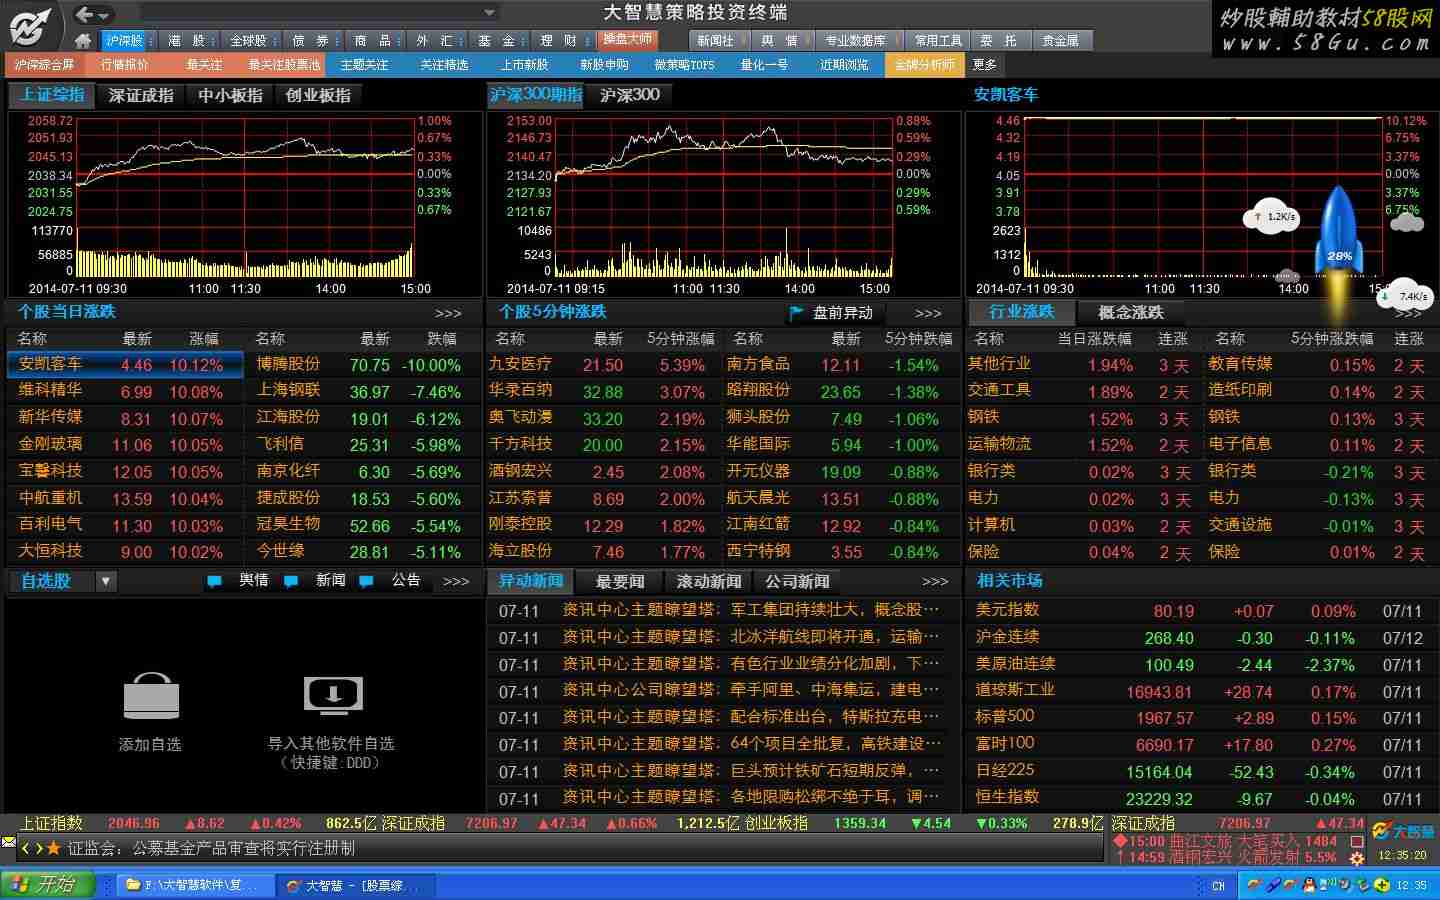
Task: Click the 道琼斯工业 row in 相关市场
Action: 1200,691
